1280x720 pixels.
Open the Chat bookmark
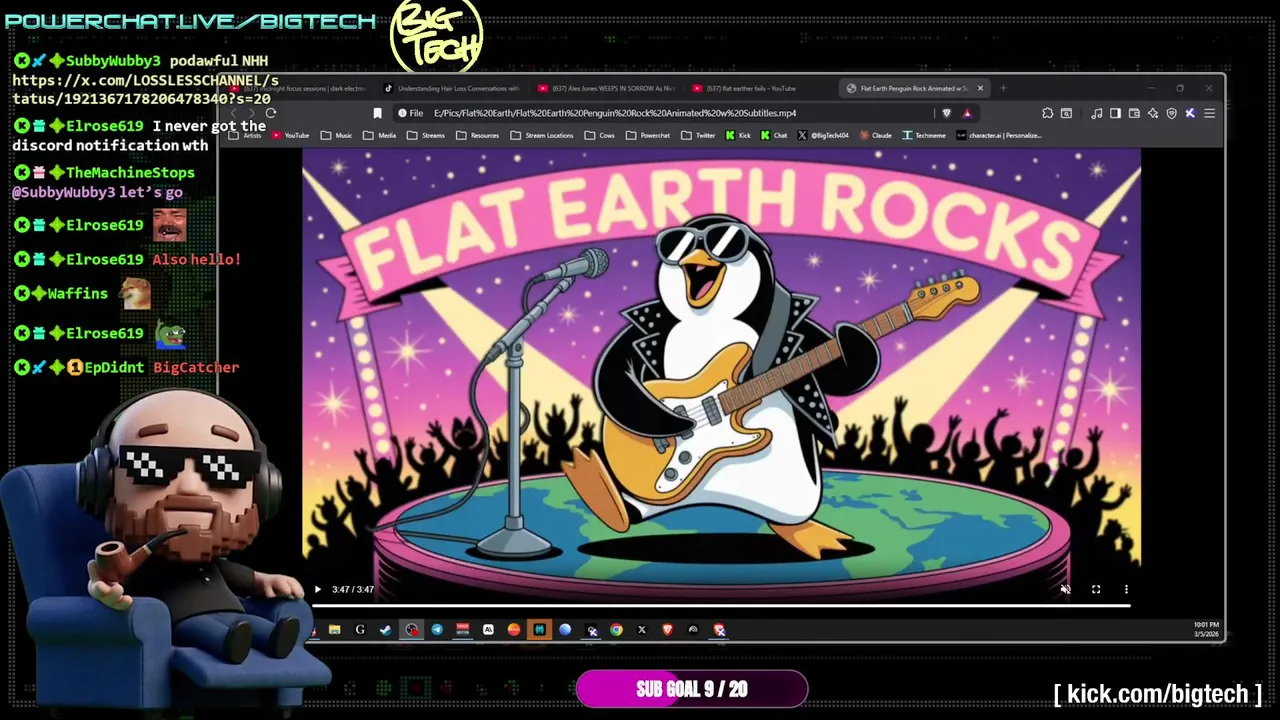pyautogui.click(x=773, y=135)
